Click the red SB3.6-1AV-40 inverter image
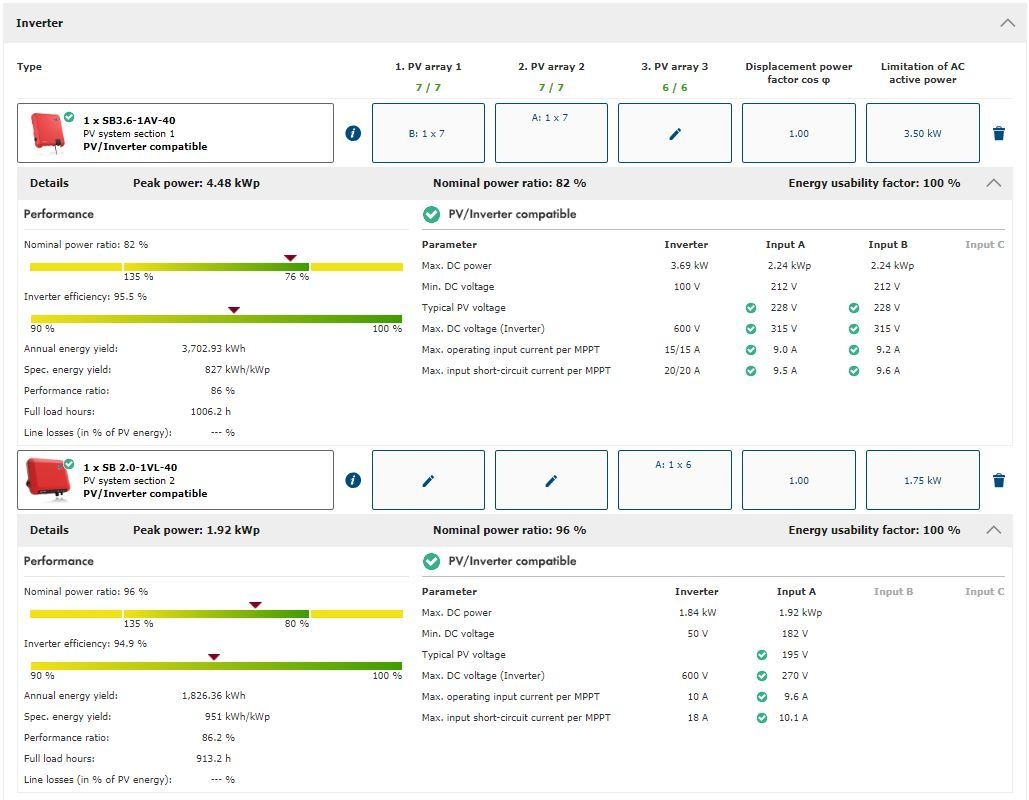 (48, 131)
